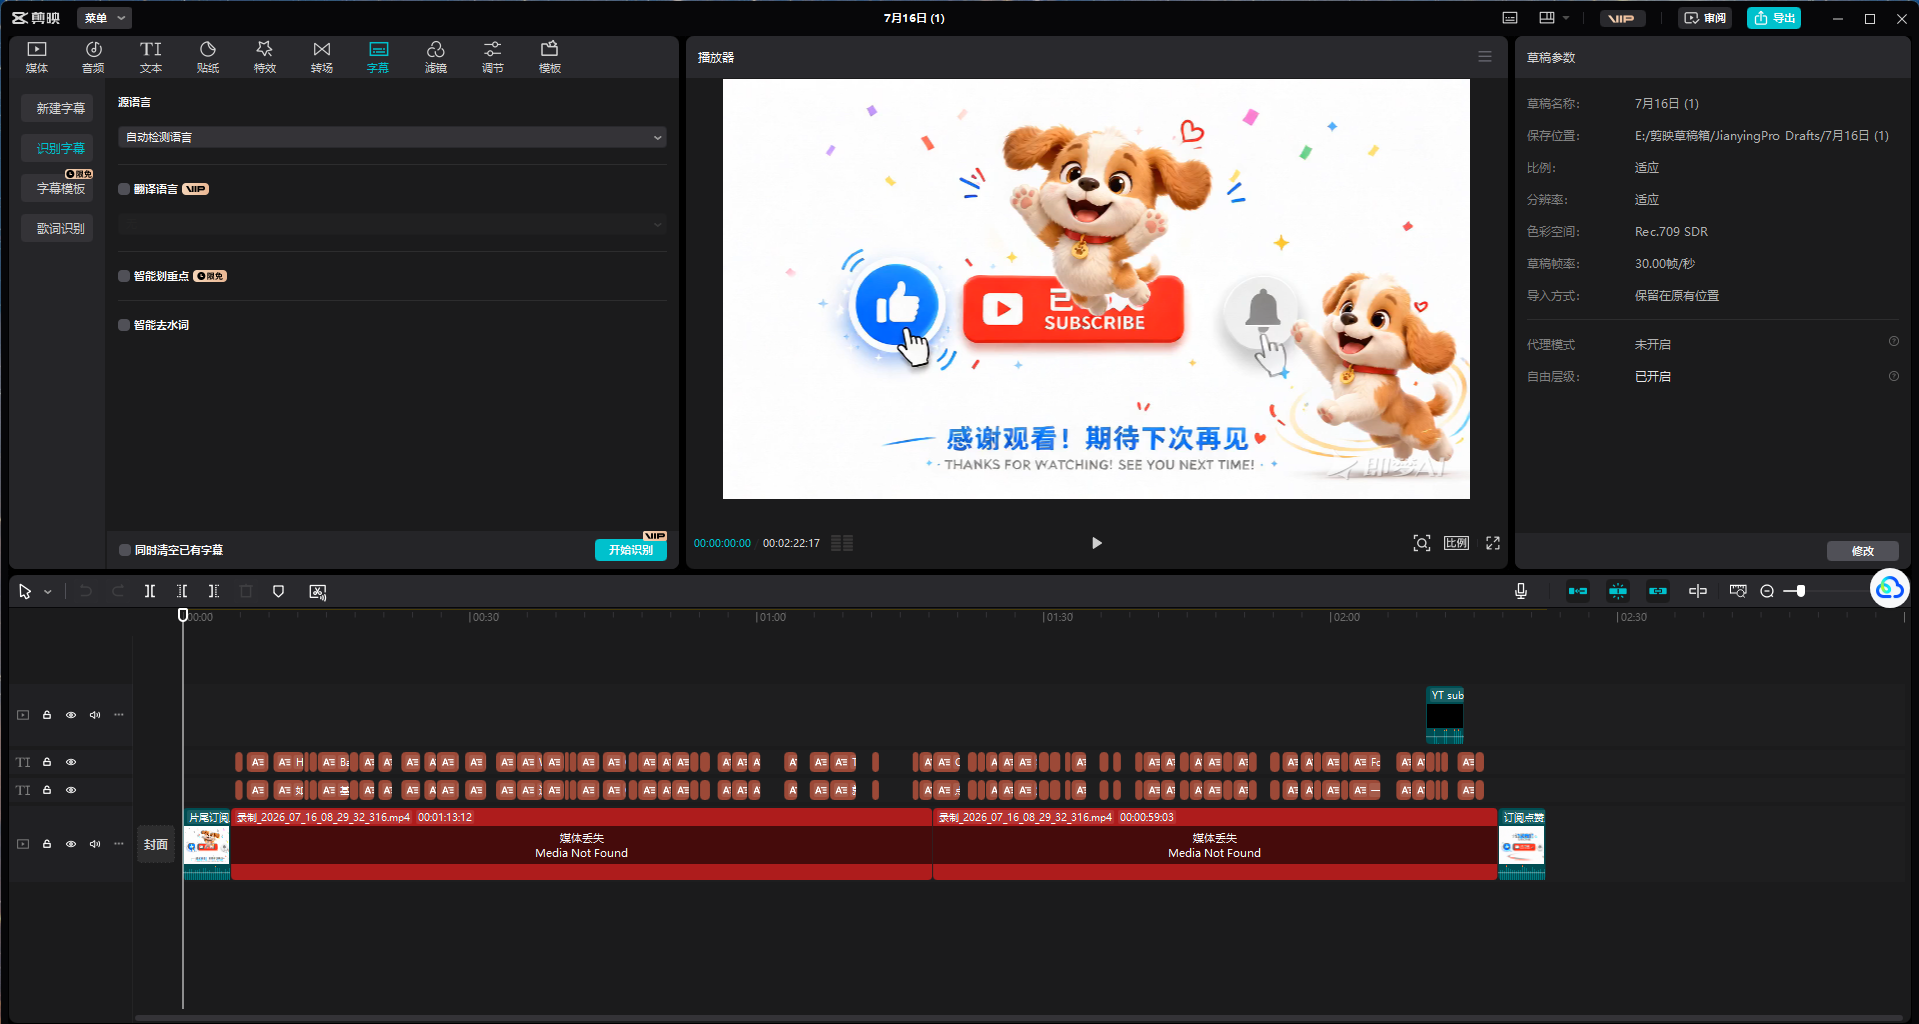Click the 修改 button in draft parameters

pos(1862,551)
